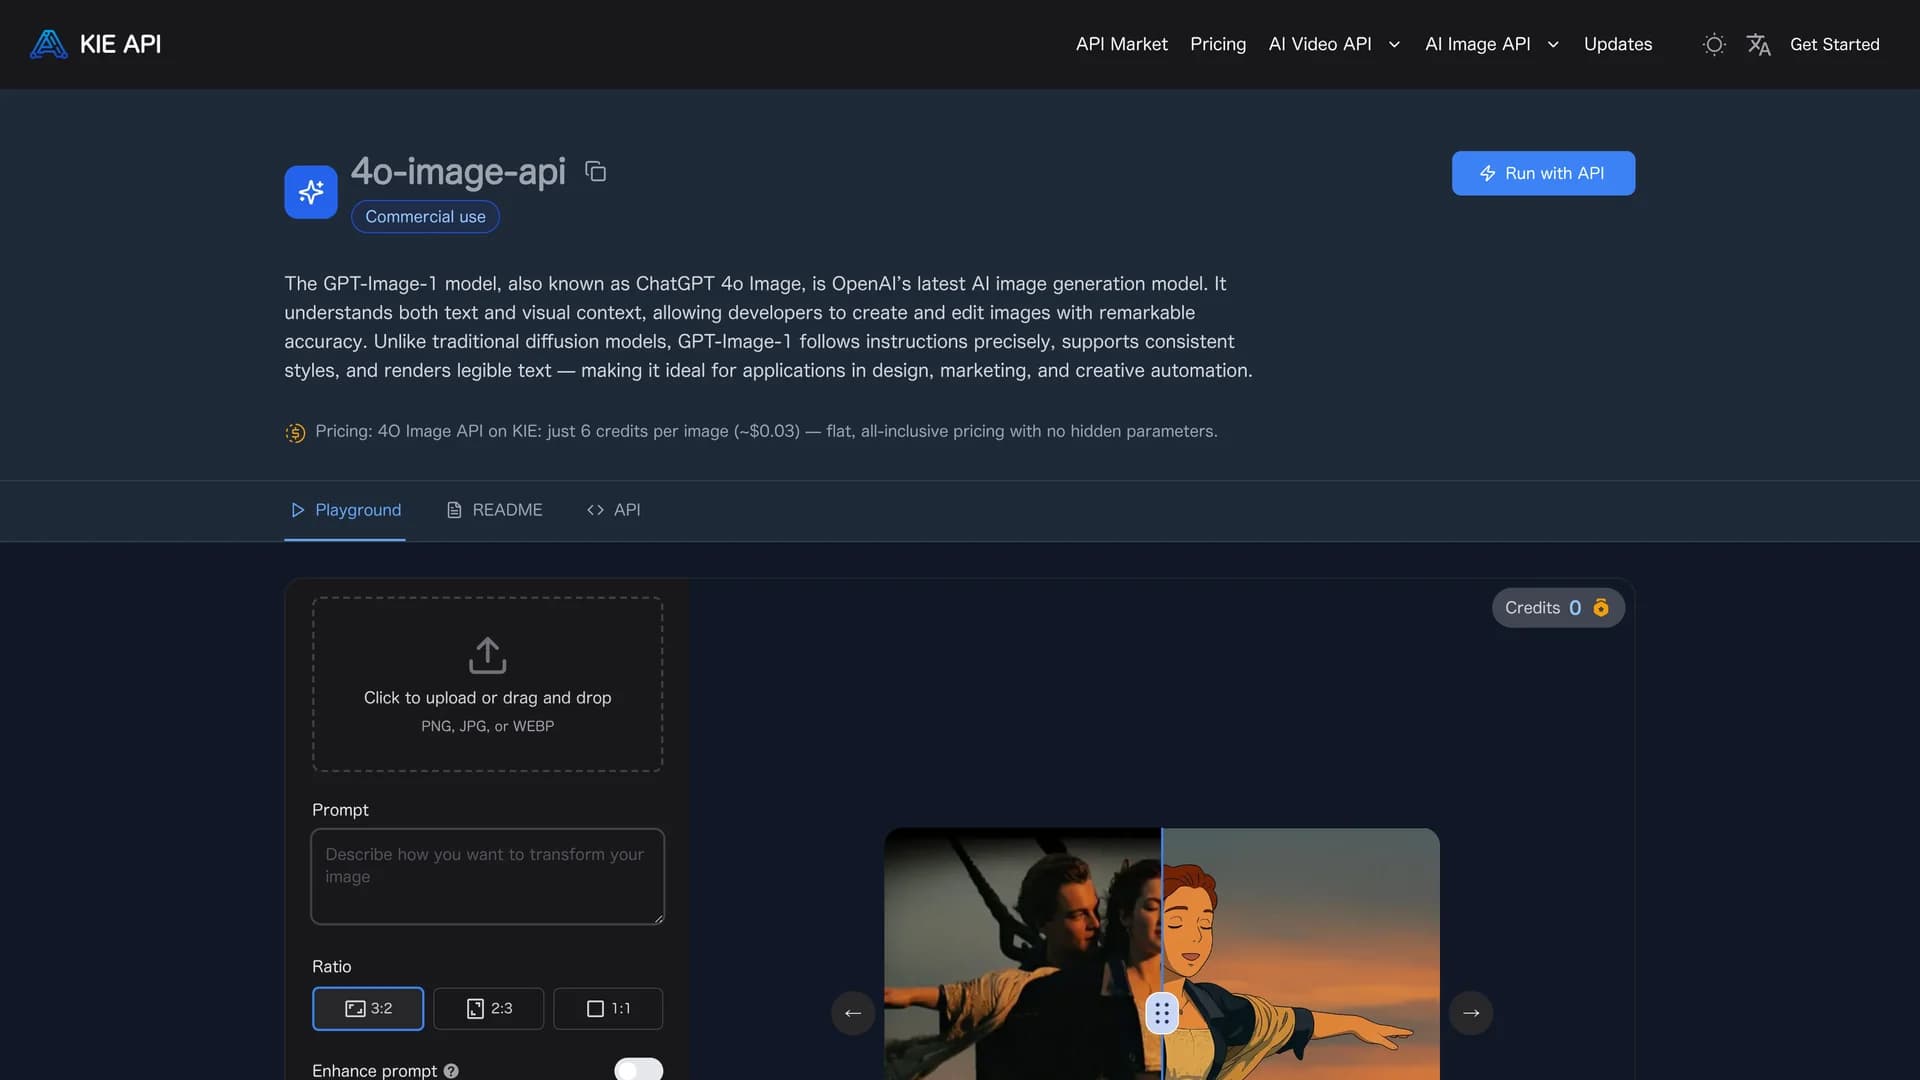Click the image upload drop zone
Screen dimensions: 1920x1080
(x=487, y=684)
